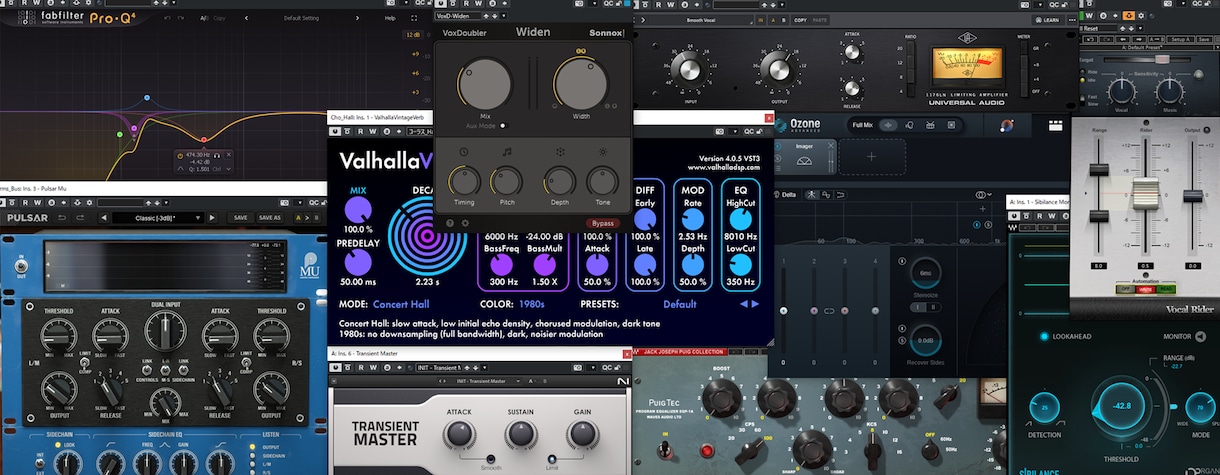1220x475 pixels.
Task: Set the 1176LN meter to GR
Action: [1024, 48]
